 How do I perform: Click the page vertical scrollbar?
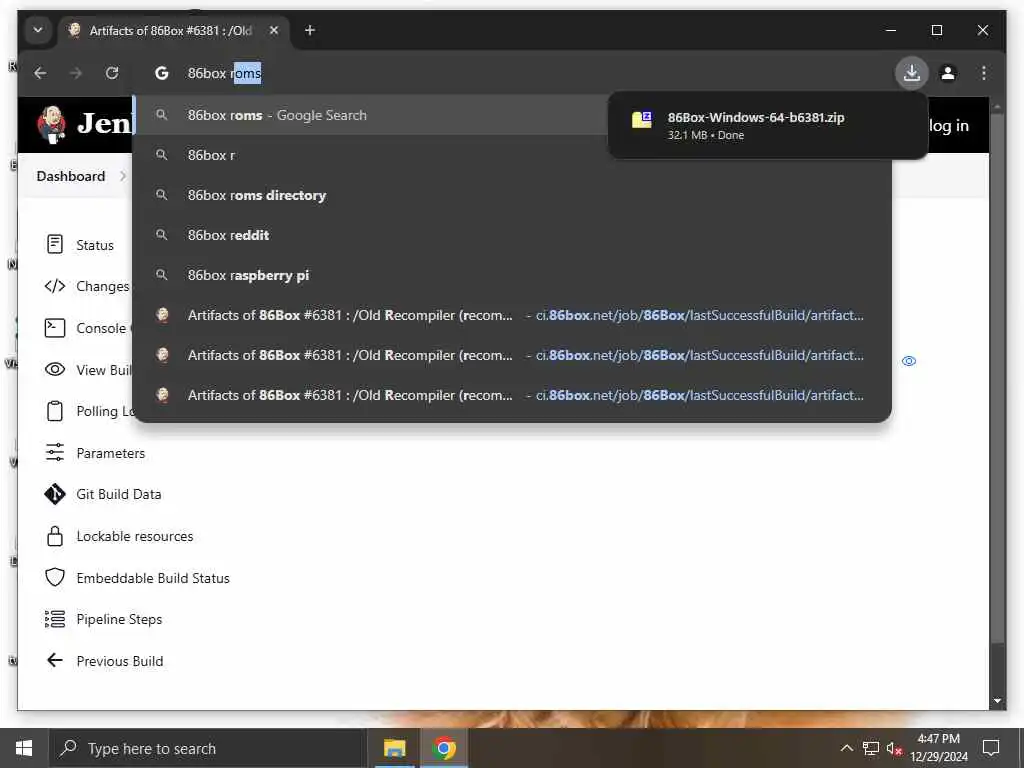(997, 379)
